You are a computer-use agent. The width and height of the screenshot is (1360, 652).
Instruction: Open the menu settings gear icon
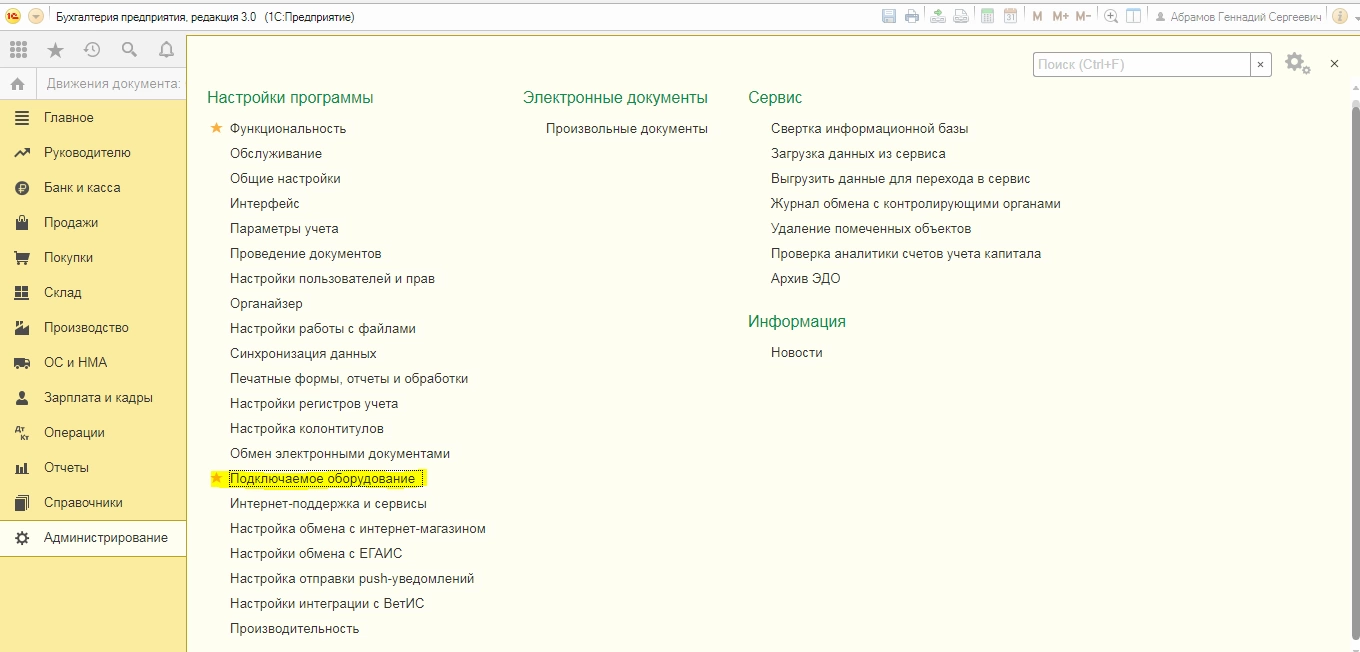pyautogui.click(x=1297, y=64)
